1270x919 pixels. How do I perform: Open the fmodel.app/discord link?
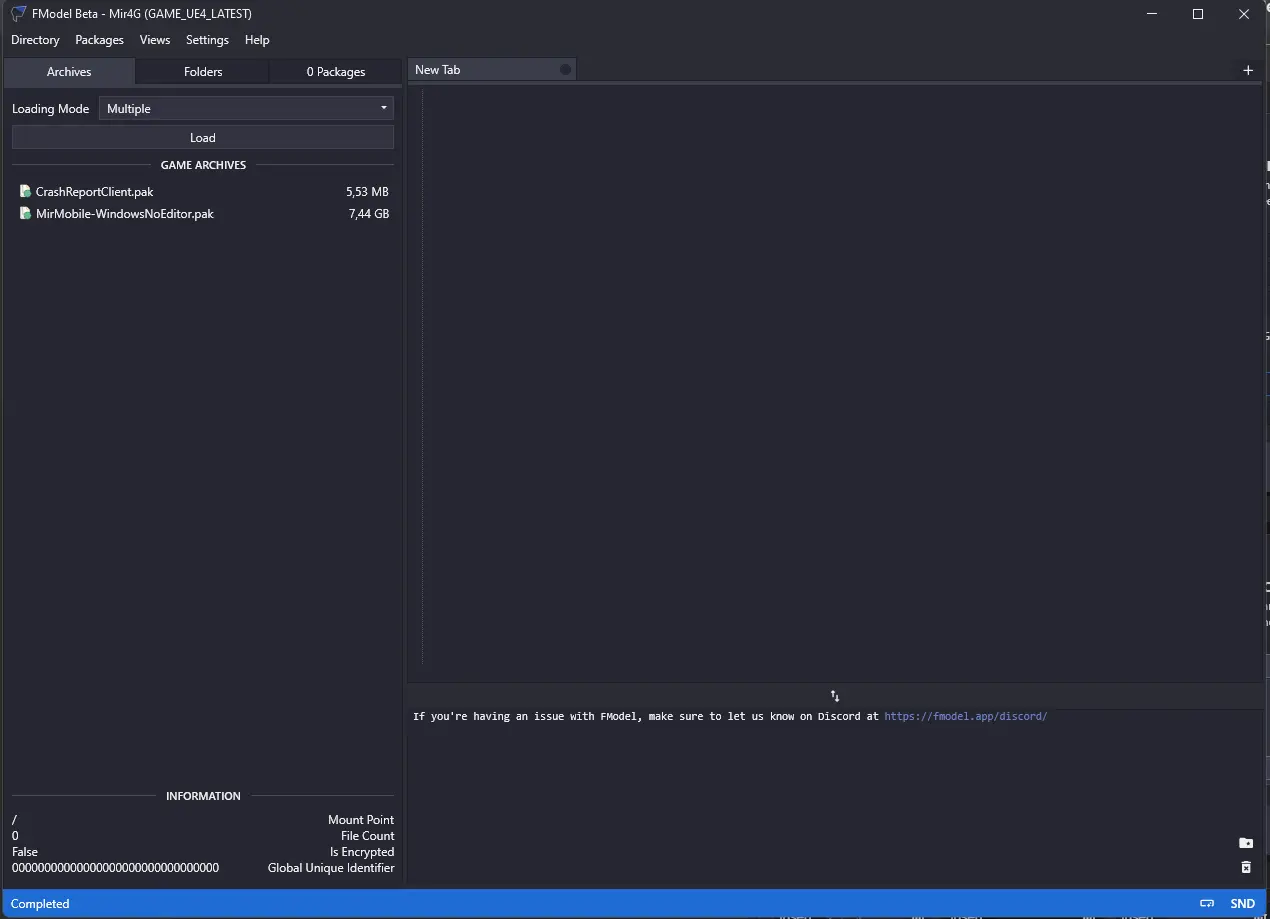point(965,717)
